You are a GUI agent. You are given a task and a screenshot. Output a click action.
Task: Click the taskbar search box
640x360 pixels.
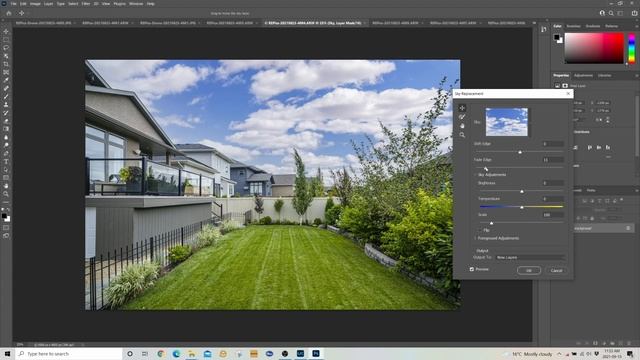69,353
